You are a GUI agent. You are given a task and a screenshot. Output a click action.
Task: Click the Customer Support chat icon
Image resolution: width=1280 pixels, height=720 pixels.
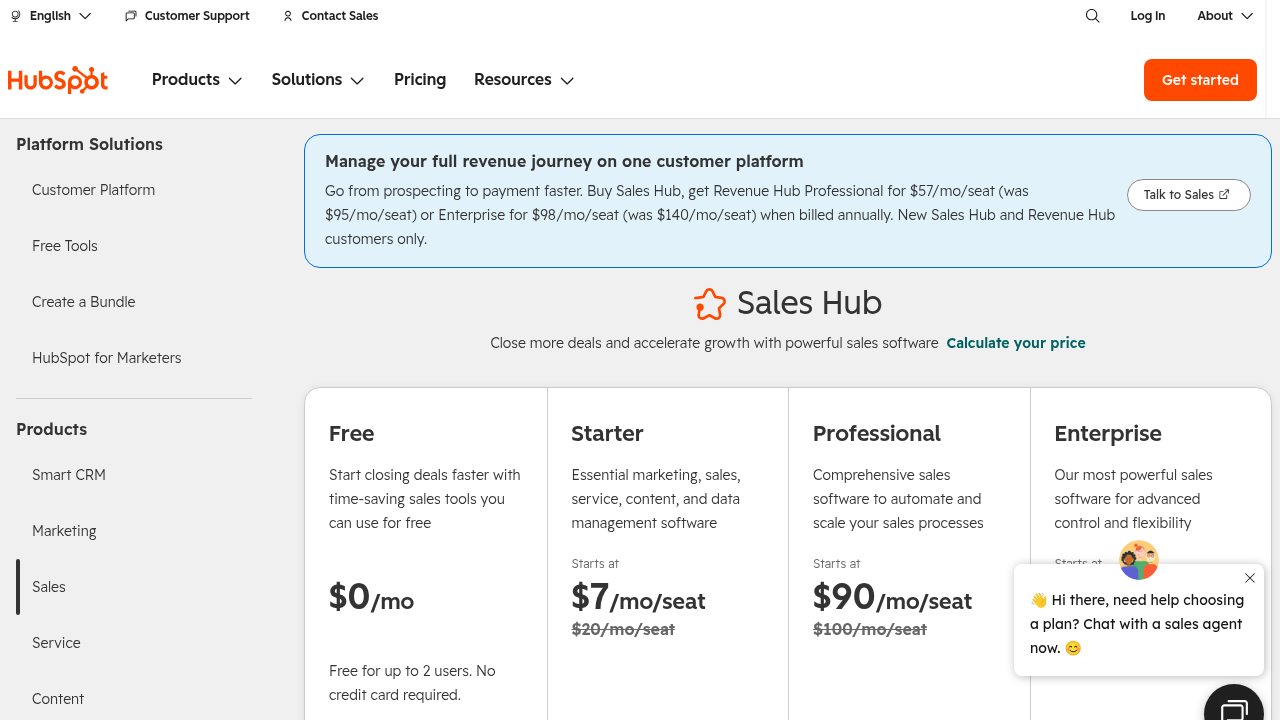point(131,16)
